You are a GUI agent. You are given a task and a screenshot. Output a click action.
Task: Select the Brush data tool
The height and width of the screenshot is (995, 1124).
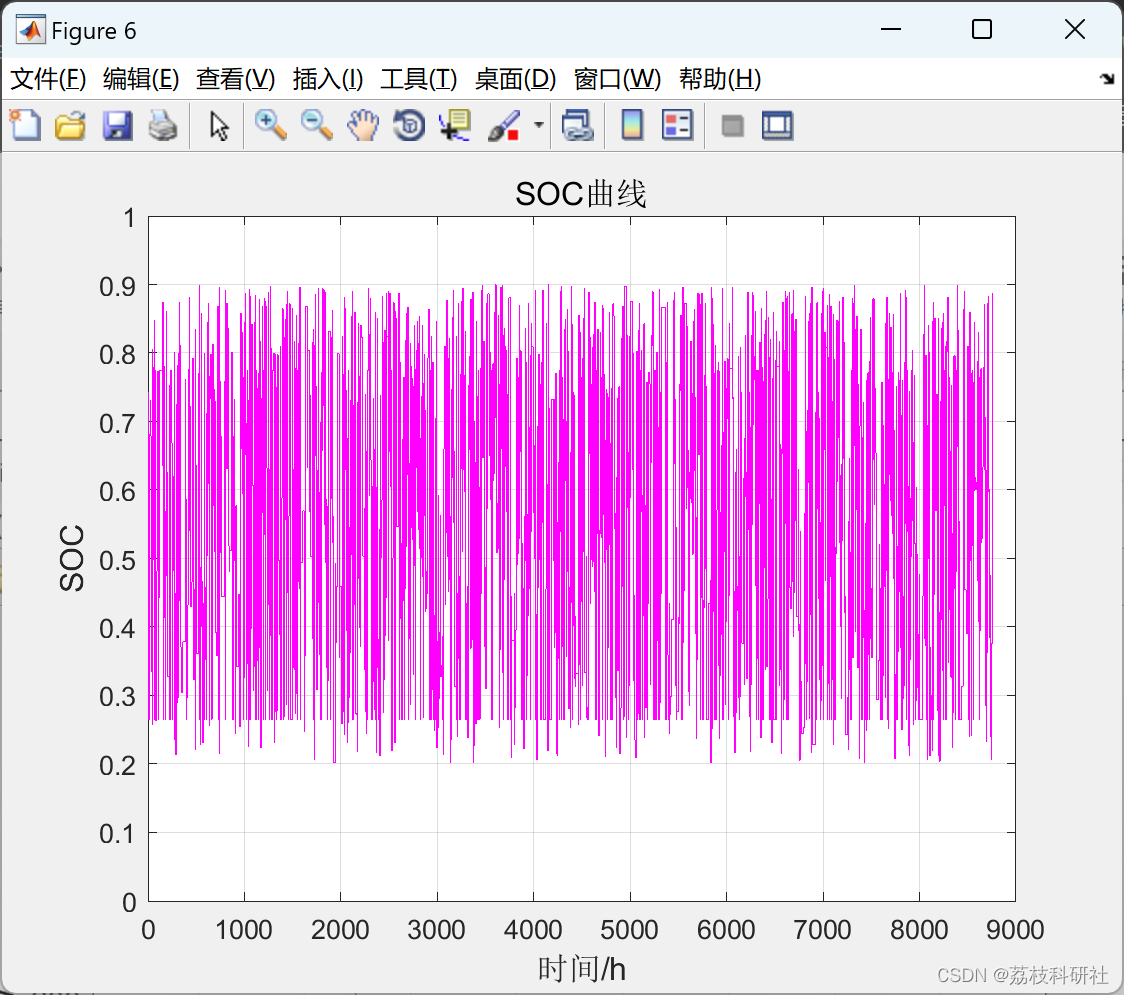pos(504,125)
